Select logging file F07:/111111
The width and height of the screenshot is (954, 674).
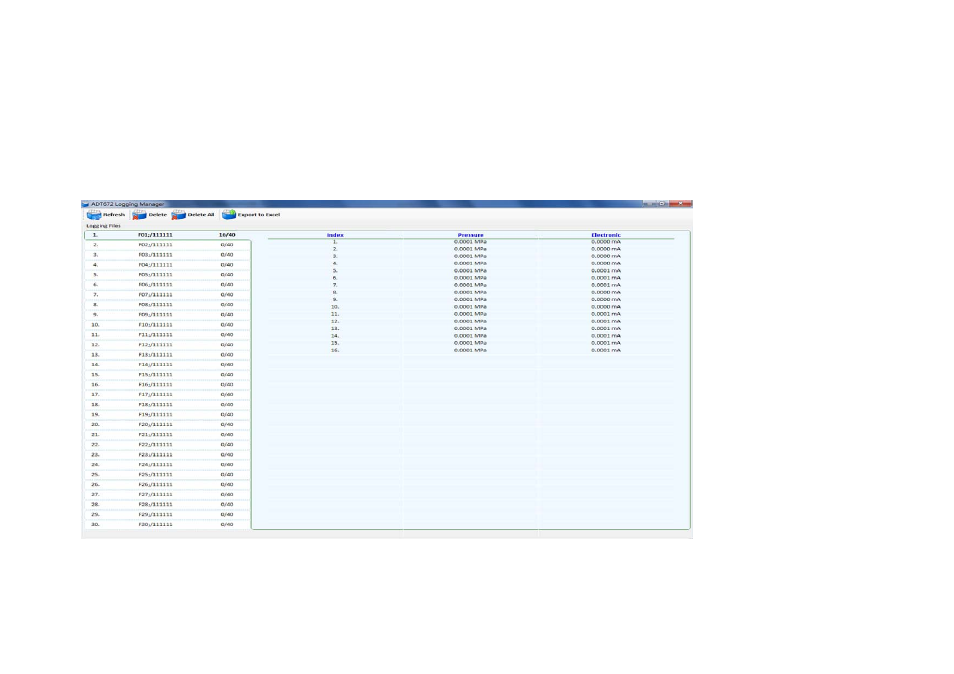pyautogui.click(x=167, y=294)
